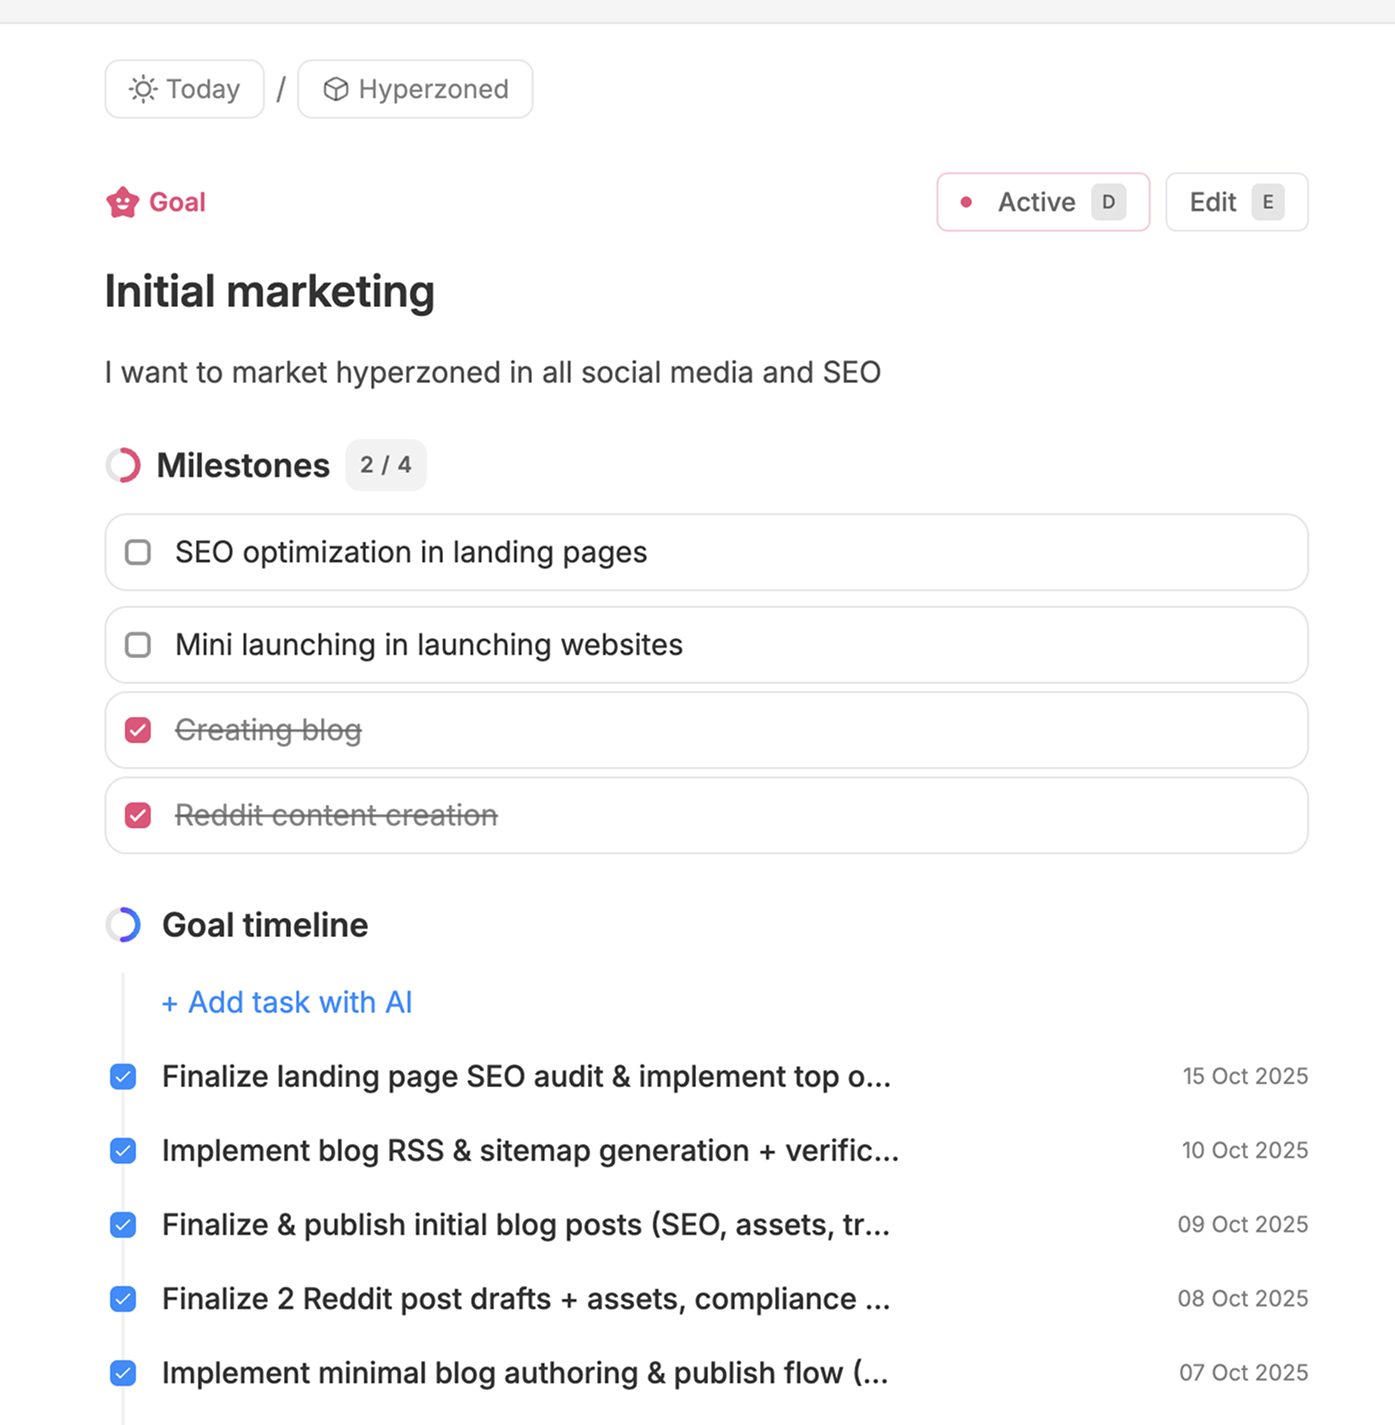Select the Mini launching in launching websites milestone row
The image size is (1395, 1425).
tap(428, 645)
